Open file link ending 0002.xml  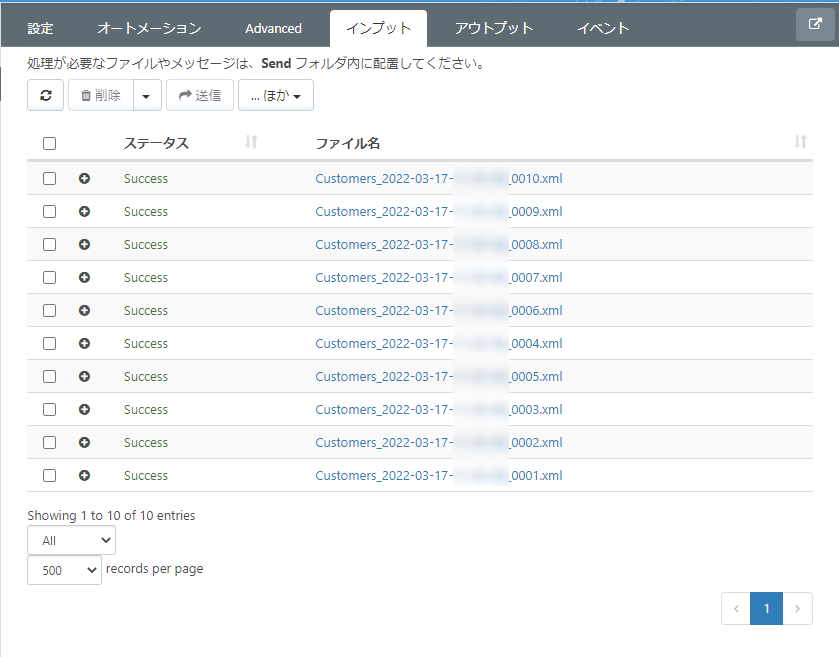[439, 442]
